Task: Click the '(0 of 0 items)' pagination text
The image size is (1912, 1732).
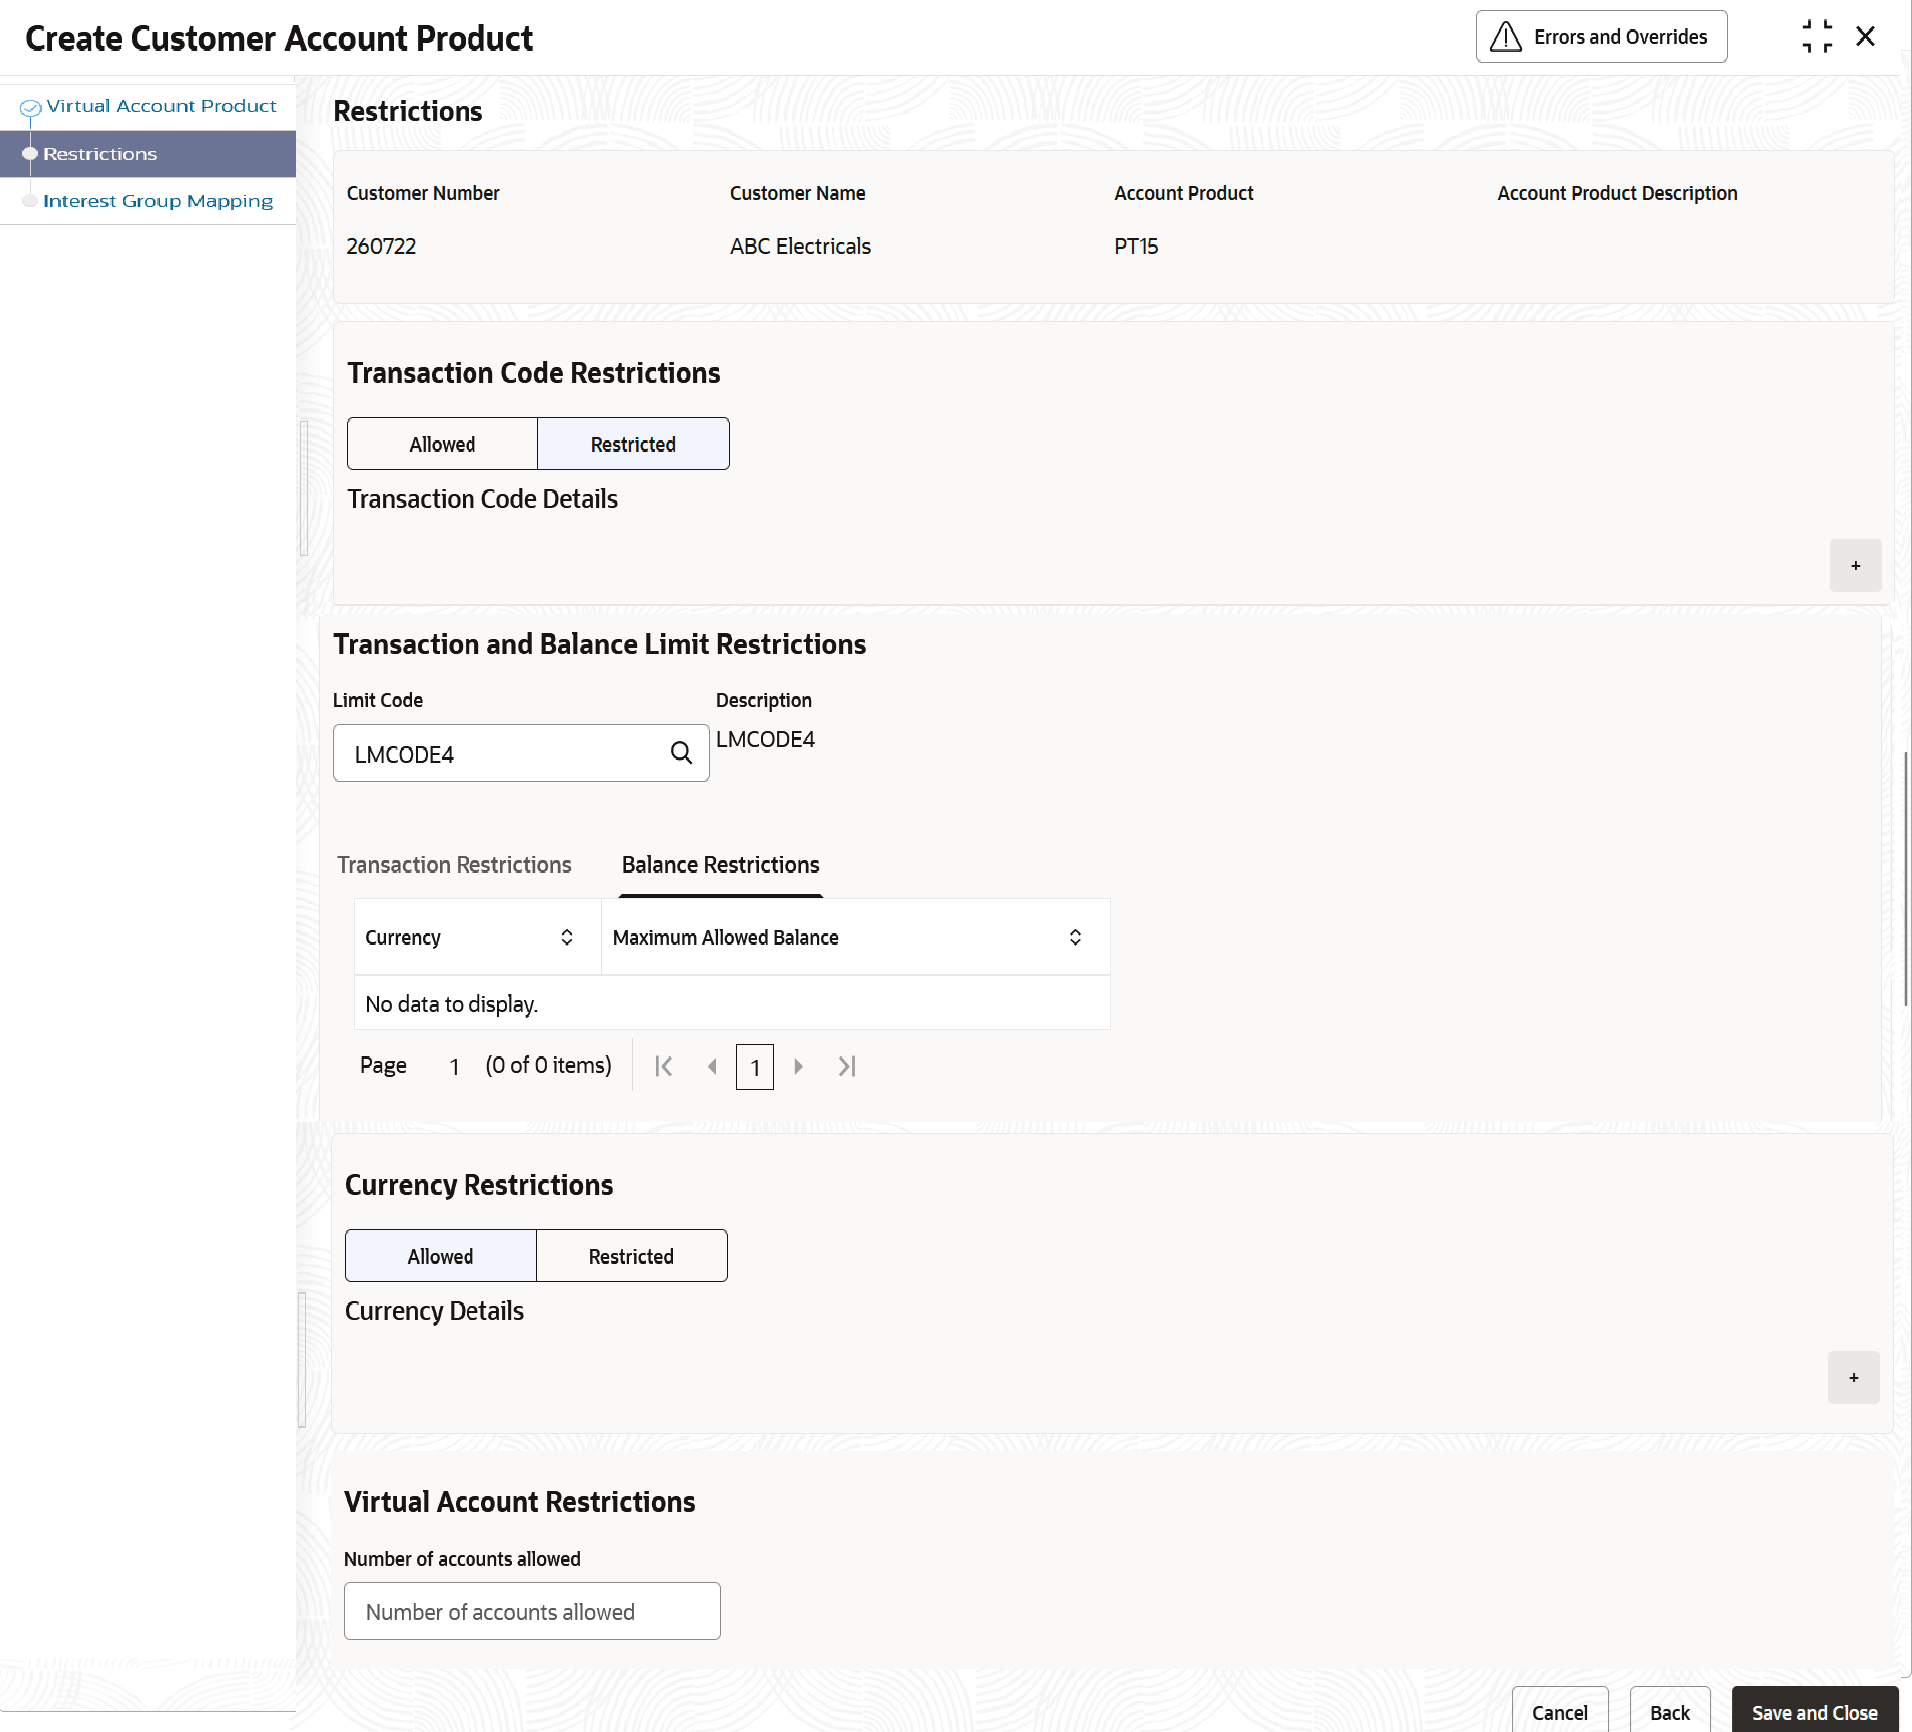Action: point(548,1065)
